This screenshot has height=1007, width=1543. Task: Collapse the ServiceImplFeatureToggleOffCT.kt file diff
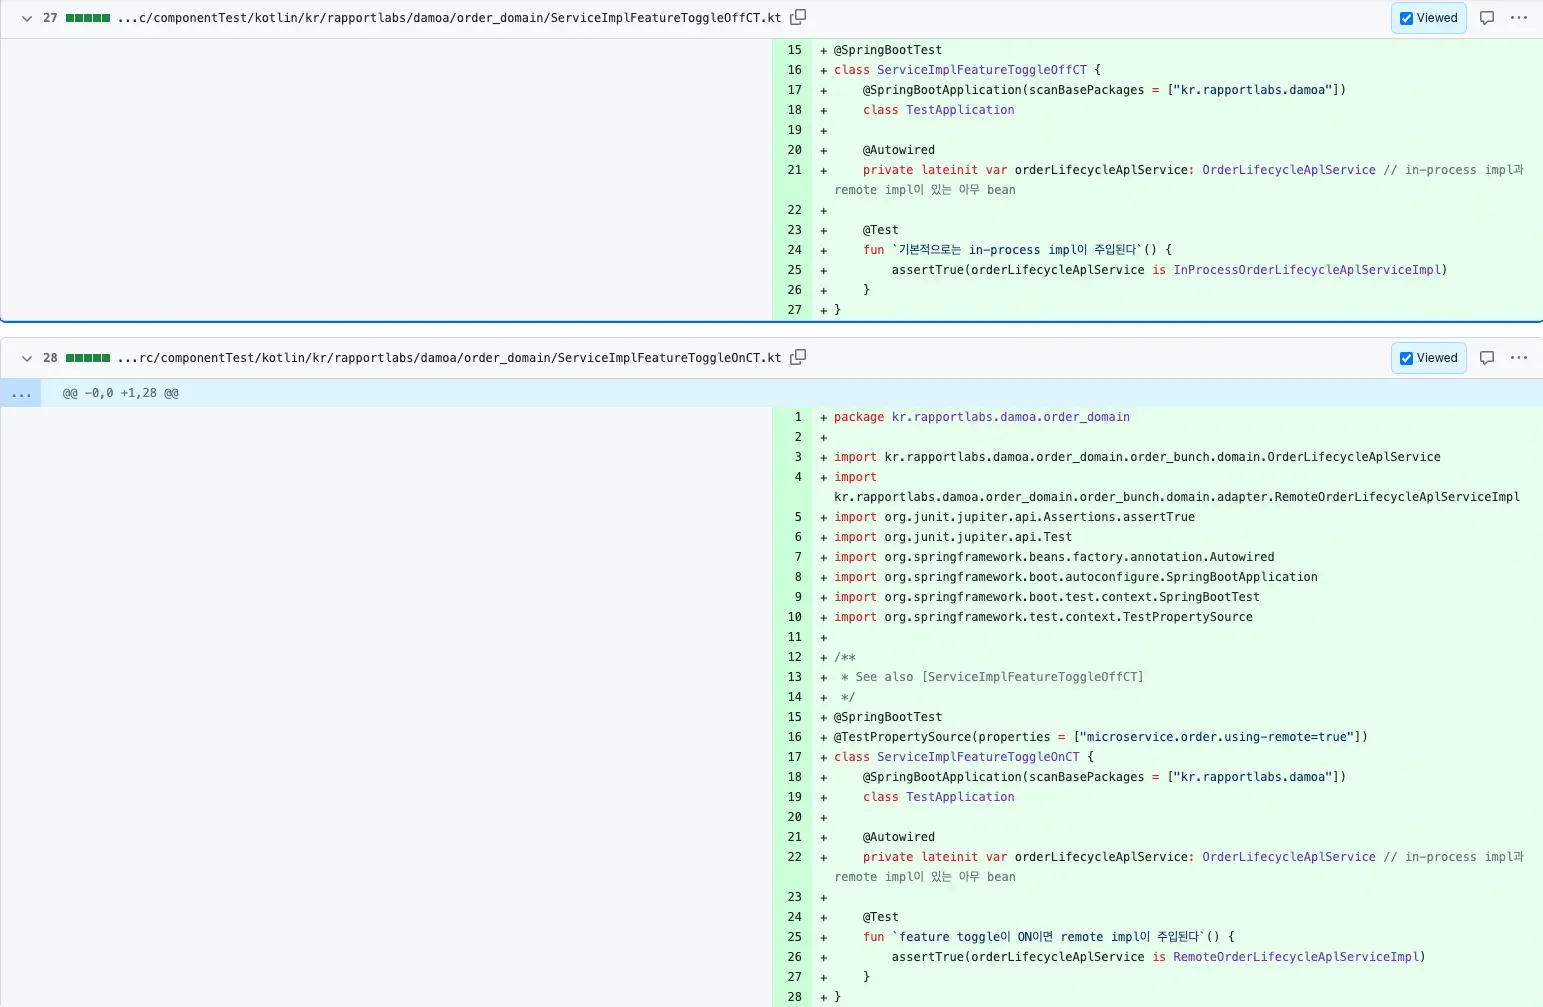27,18
